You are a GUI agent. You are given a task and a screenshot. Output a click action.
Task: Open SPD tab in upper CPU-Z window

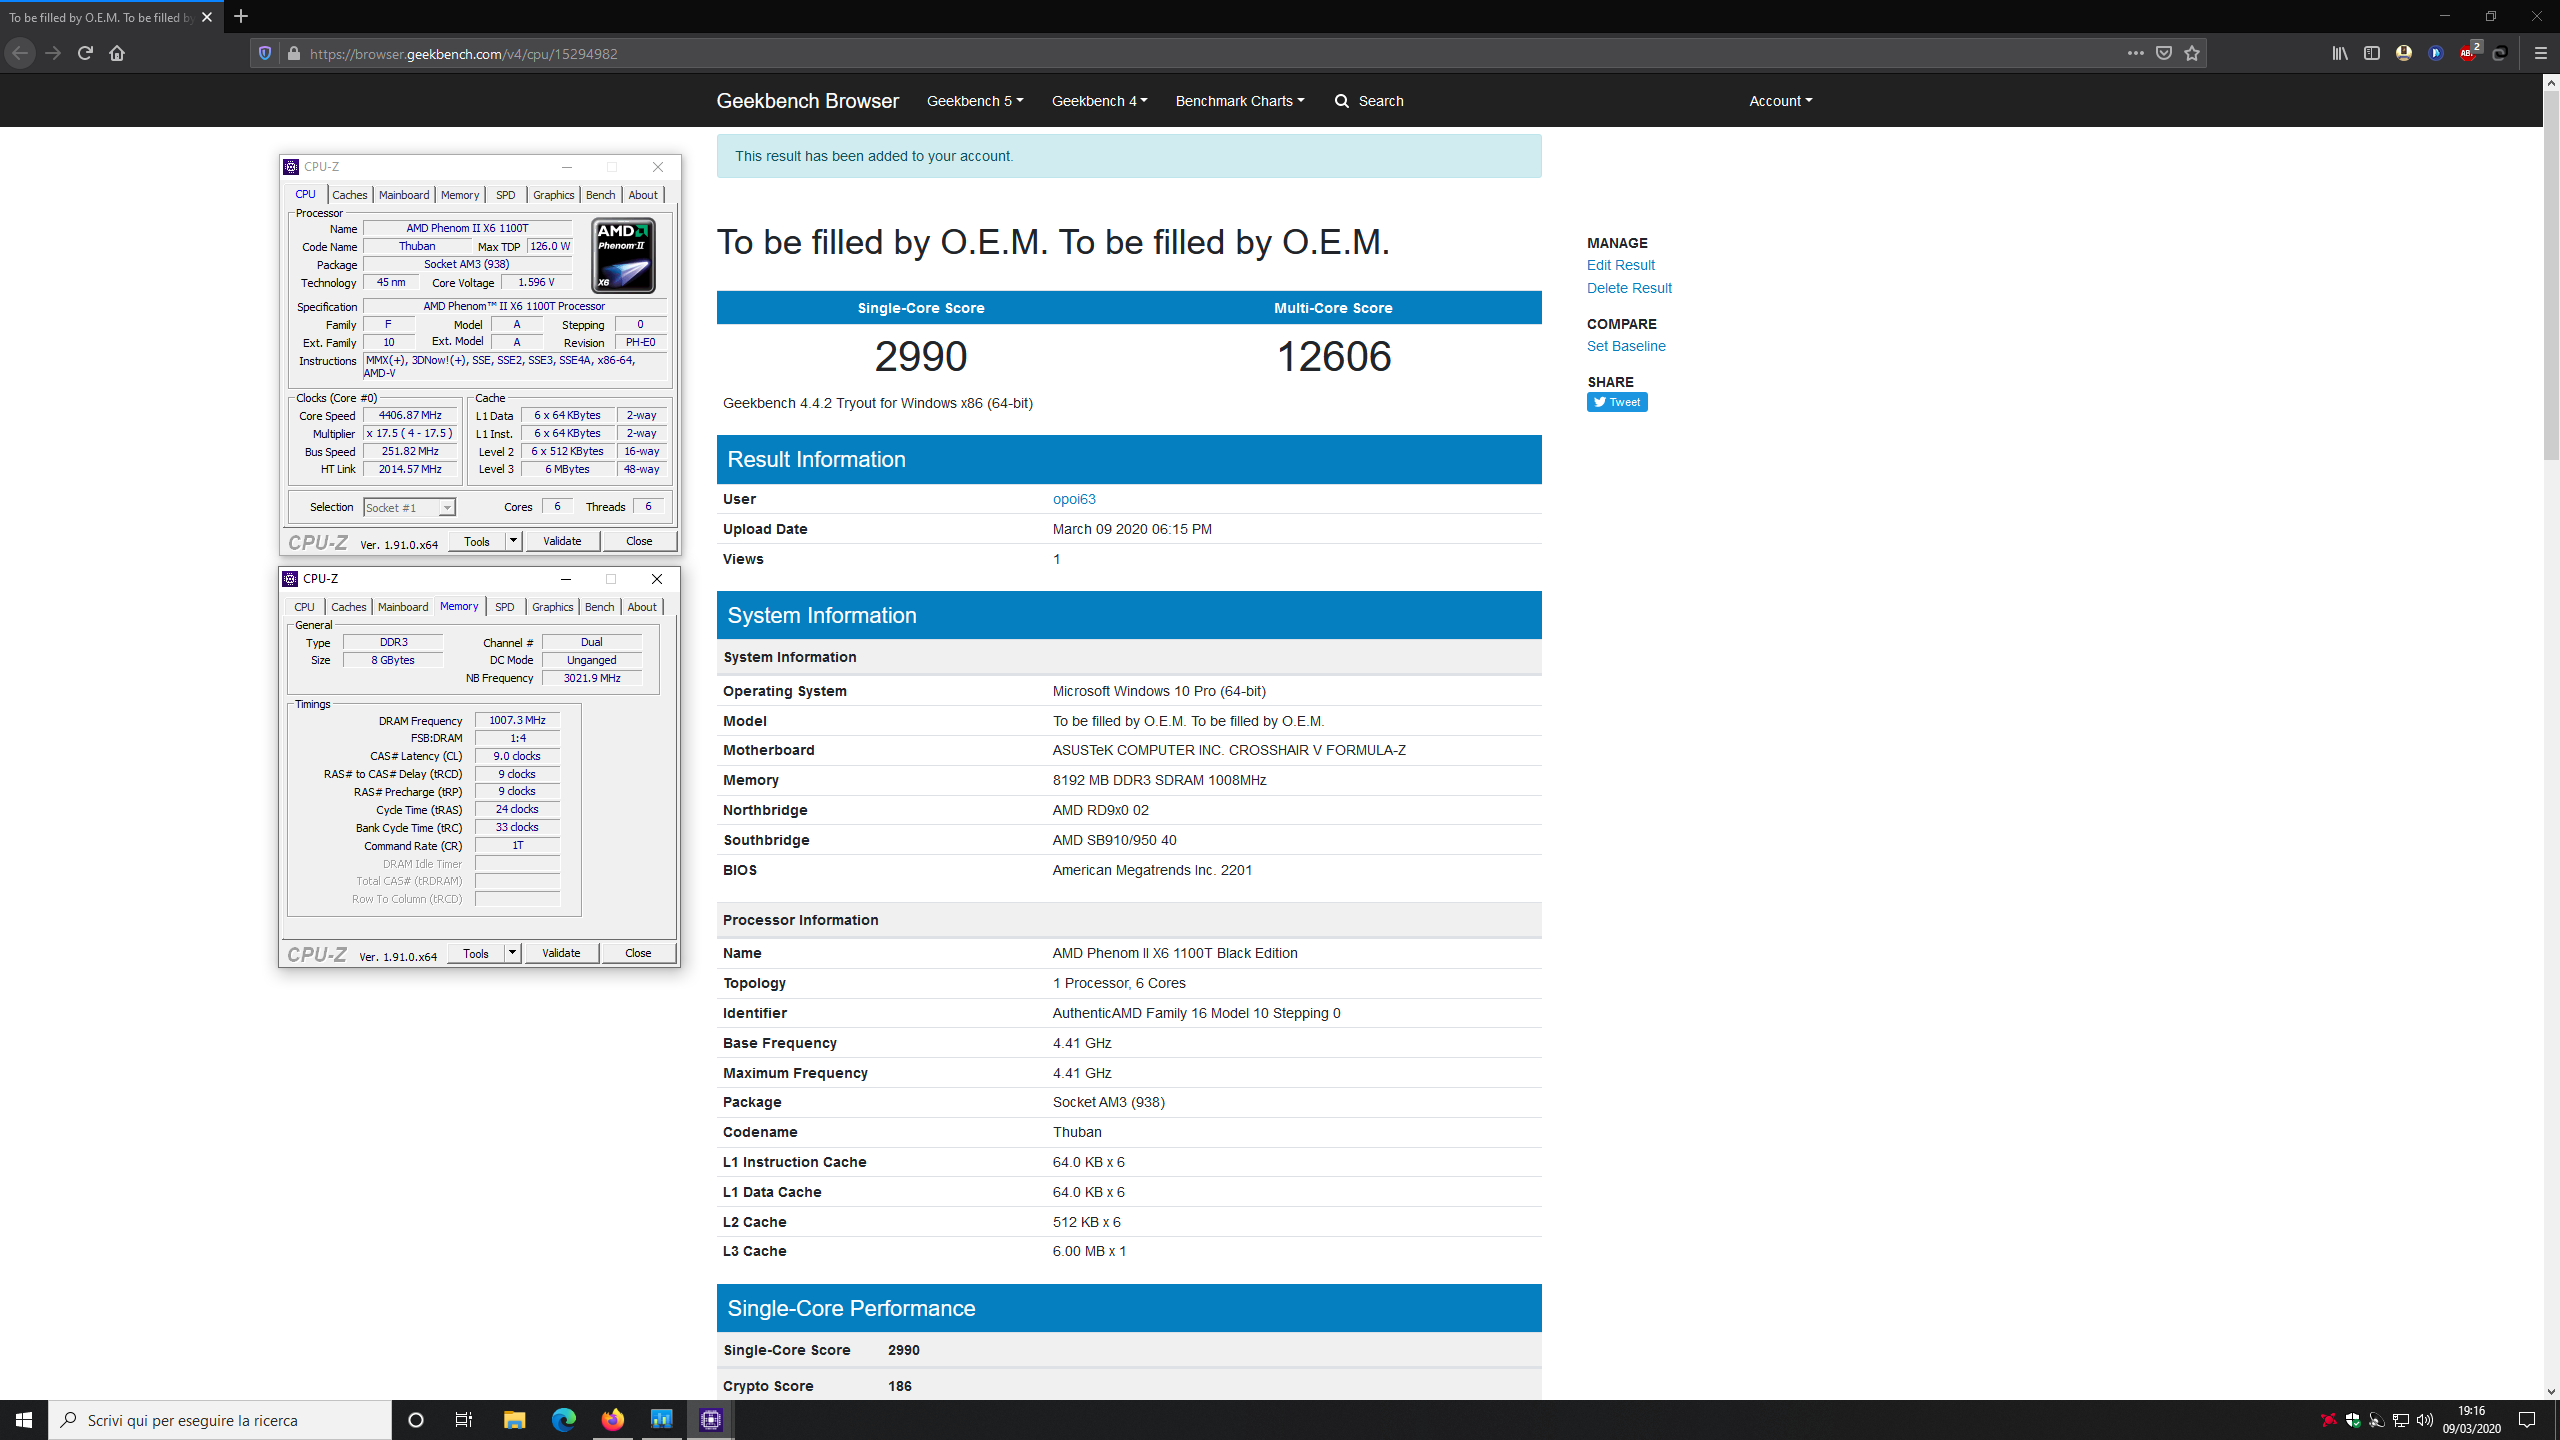[506, 195]
